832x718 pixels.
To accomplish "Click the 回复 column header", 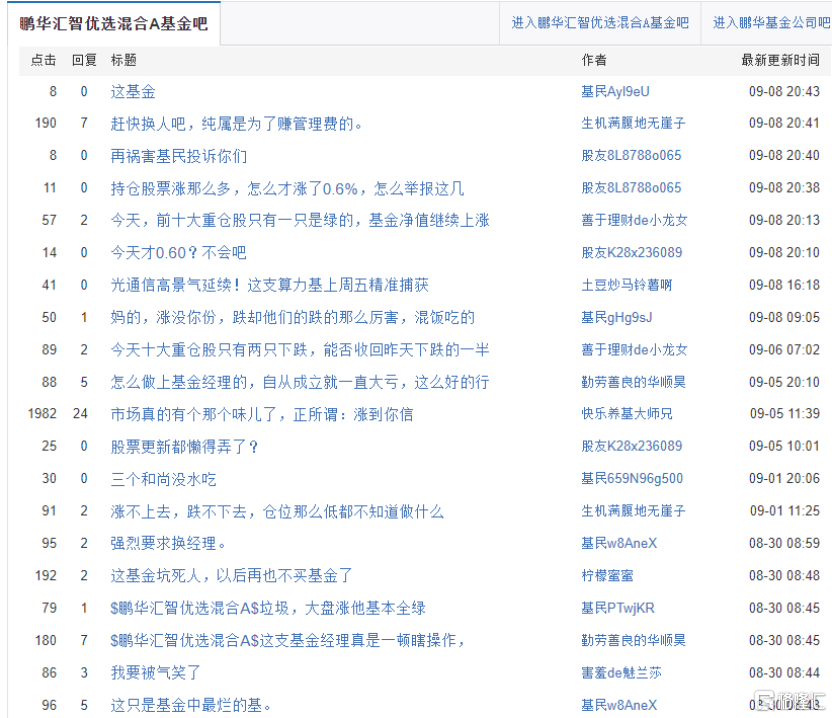I will point(84,60).
